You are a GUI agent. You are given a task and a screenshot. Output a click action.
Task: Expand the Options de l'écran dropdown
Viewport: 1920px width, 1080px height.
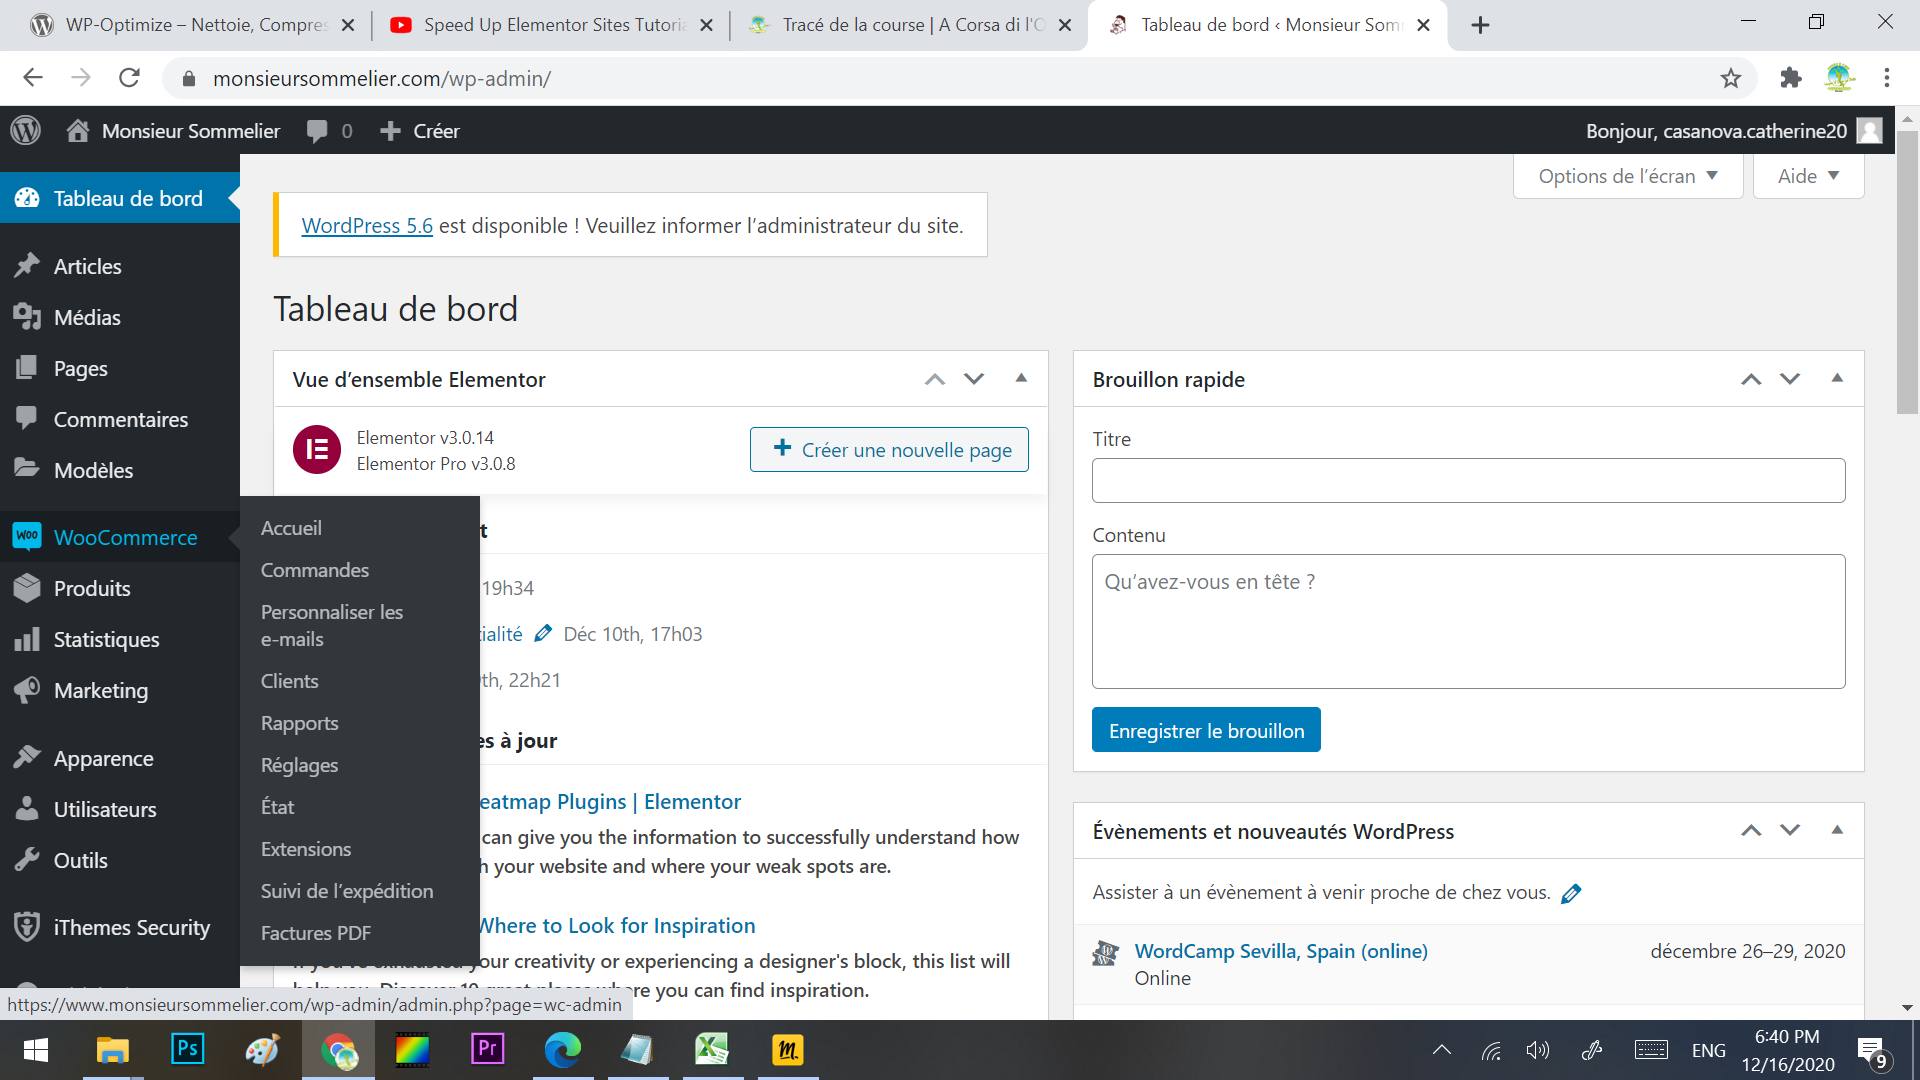click(1627, 176)
